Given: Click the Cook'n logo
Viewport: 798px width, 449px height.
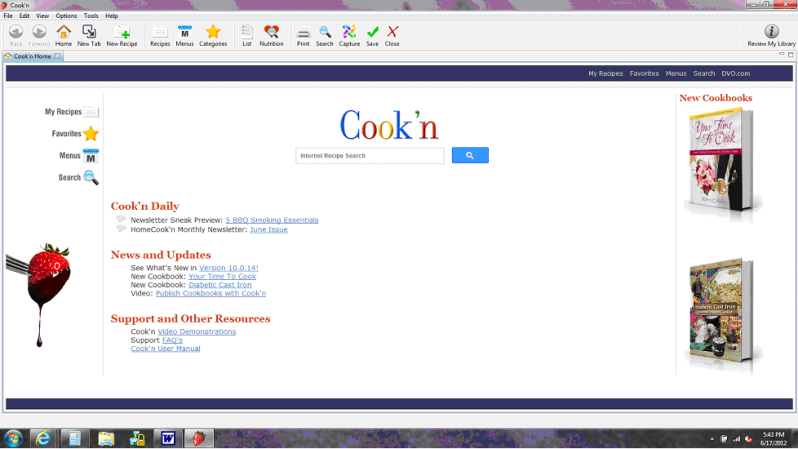Looking at the screenshot, I should pyautogui.click(x=389, y=125).
